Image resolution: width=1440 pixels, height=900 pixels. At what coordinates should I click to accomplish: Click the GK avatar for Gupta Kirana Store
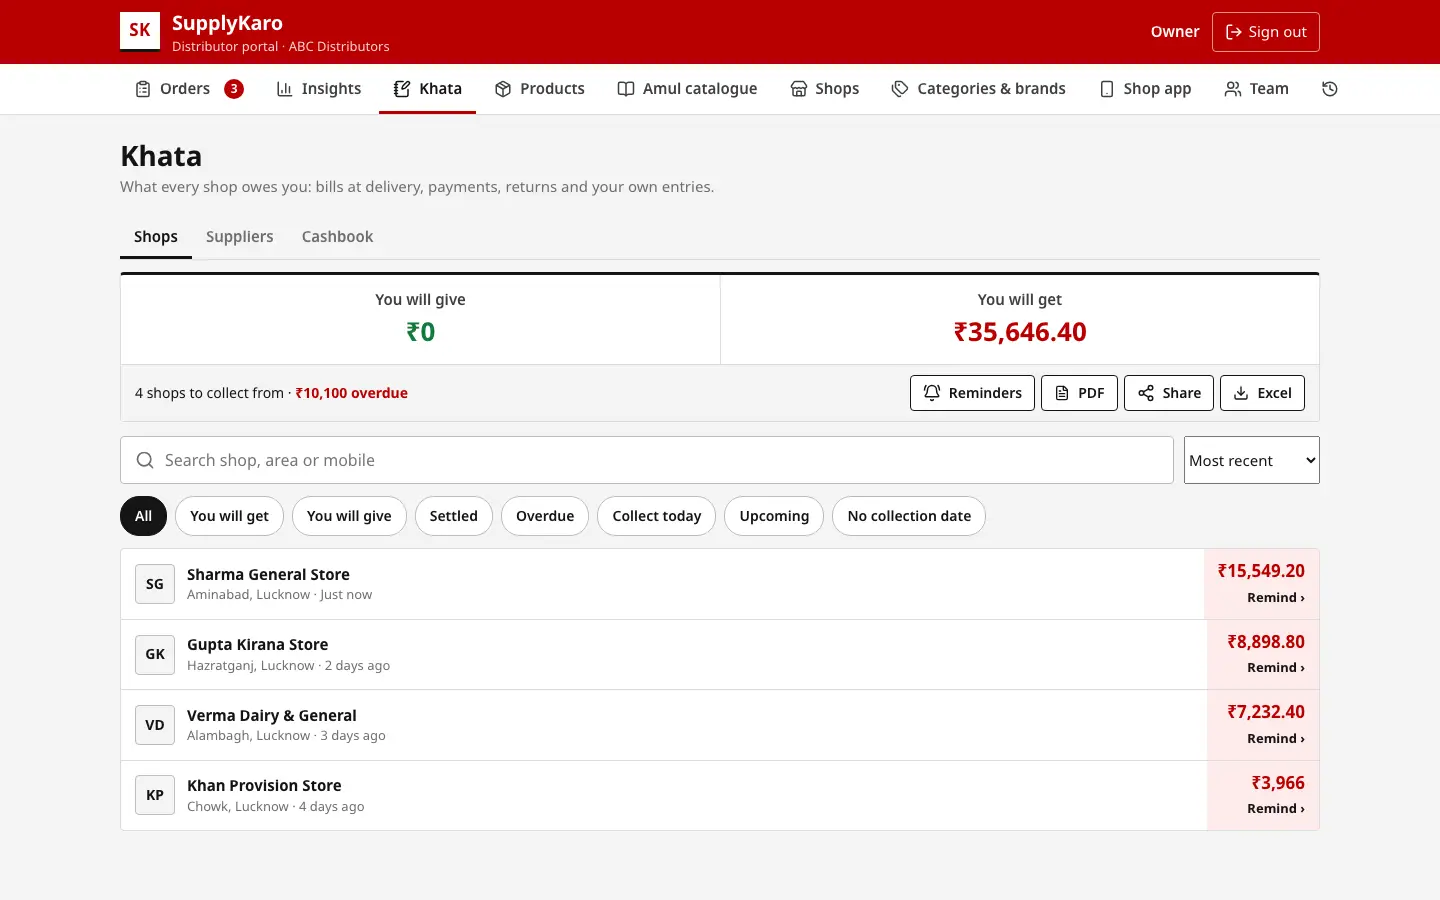coord(155,654)
